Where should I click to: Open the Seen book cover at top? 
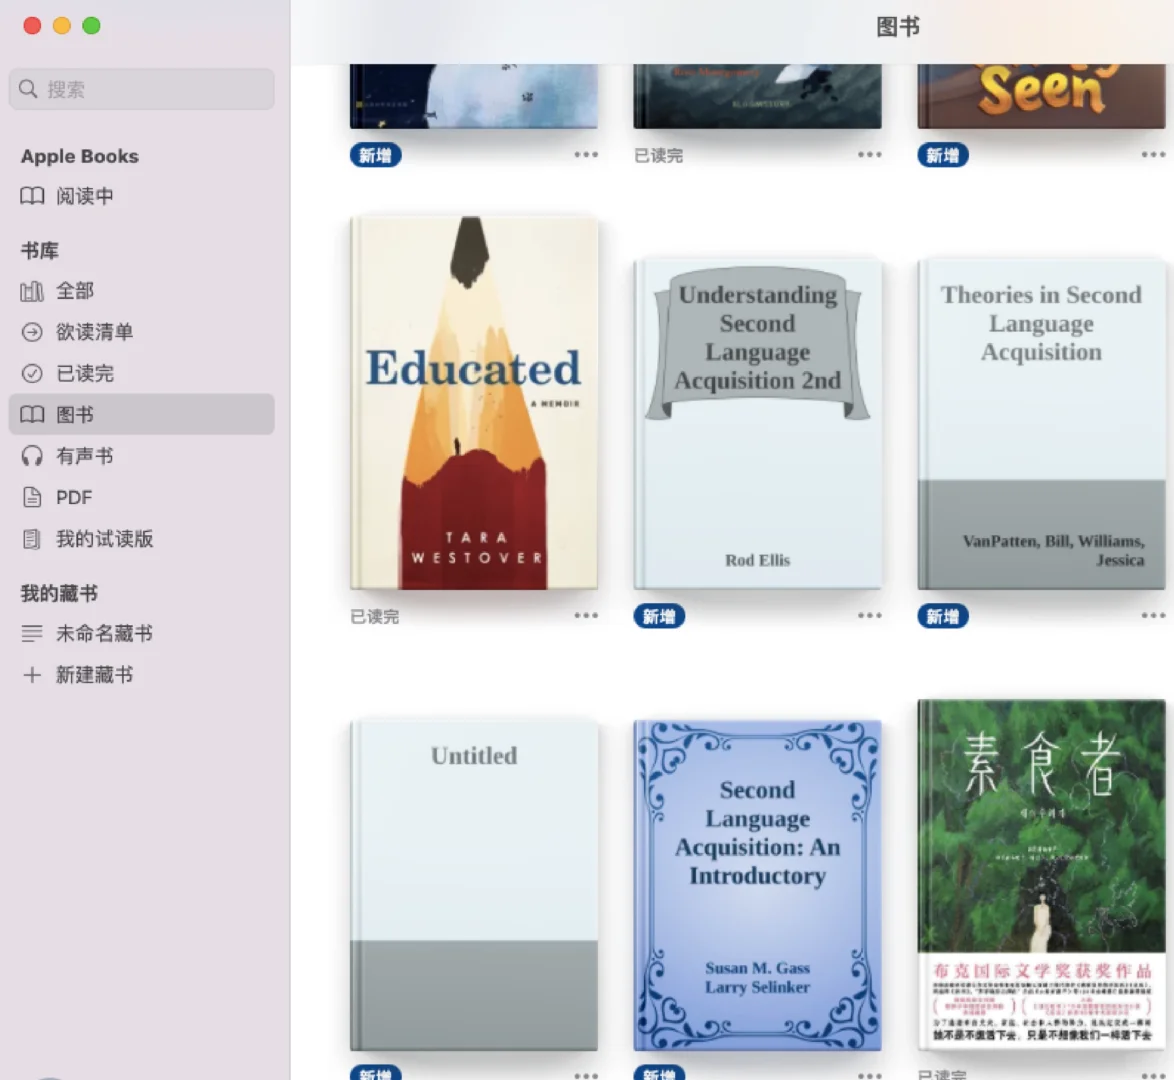click(1041, 96)
